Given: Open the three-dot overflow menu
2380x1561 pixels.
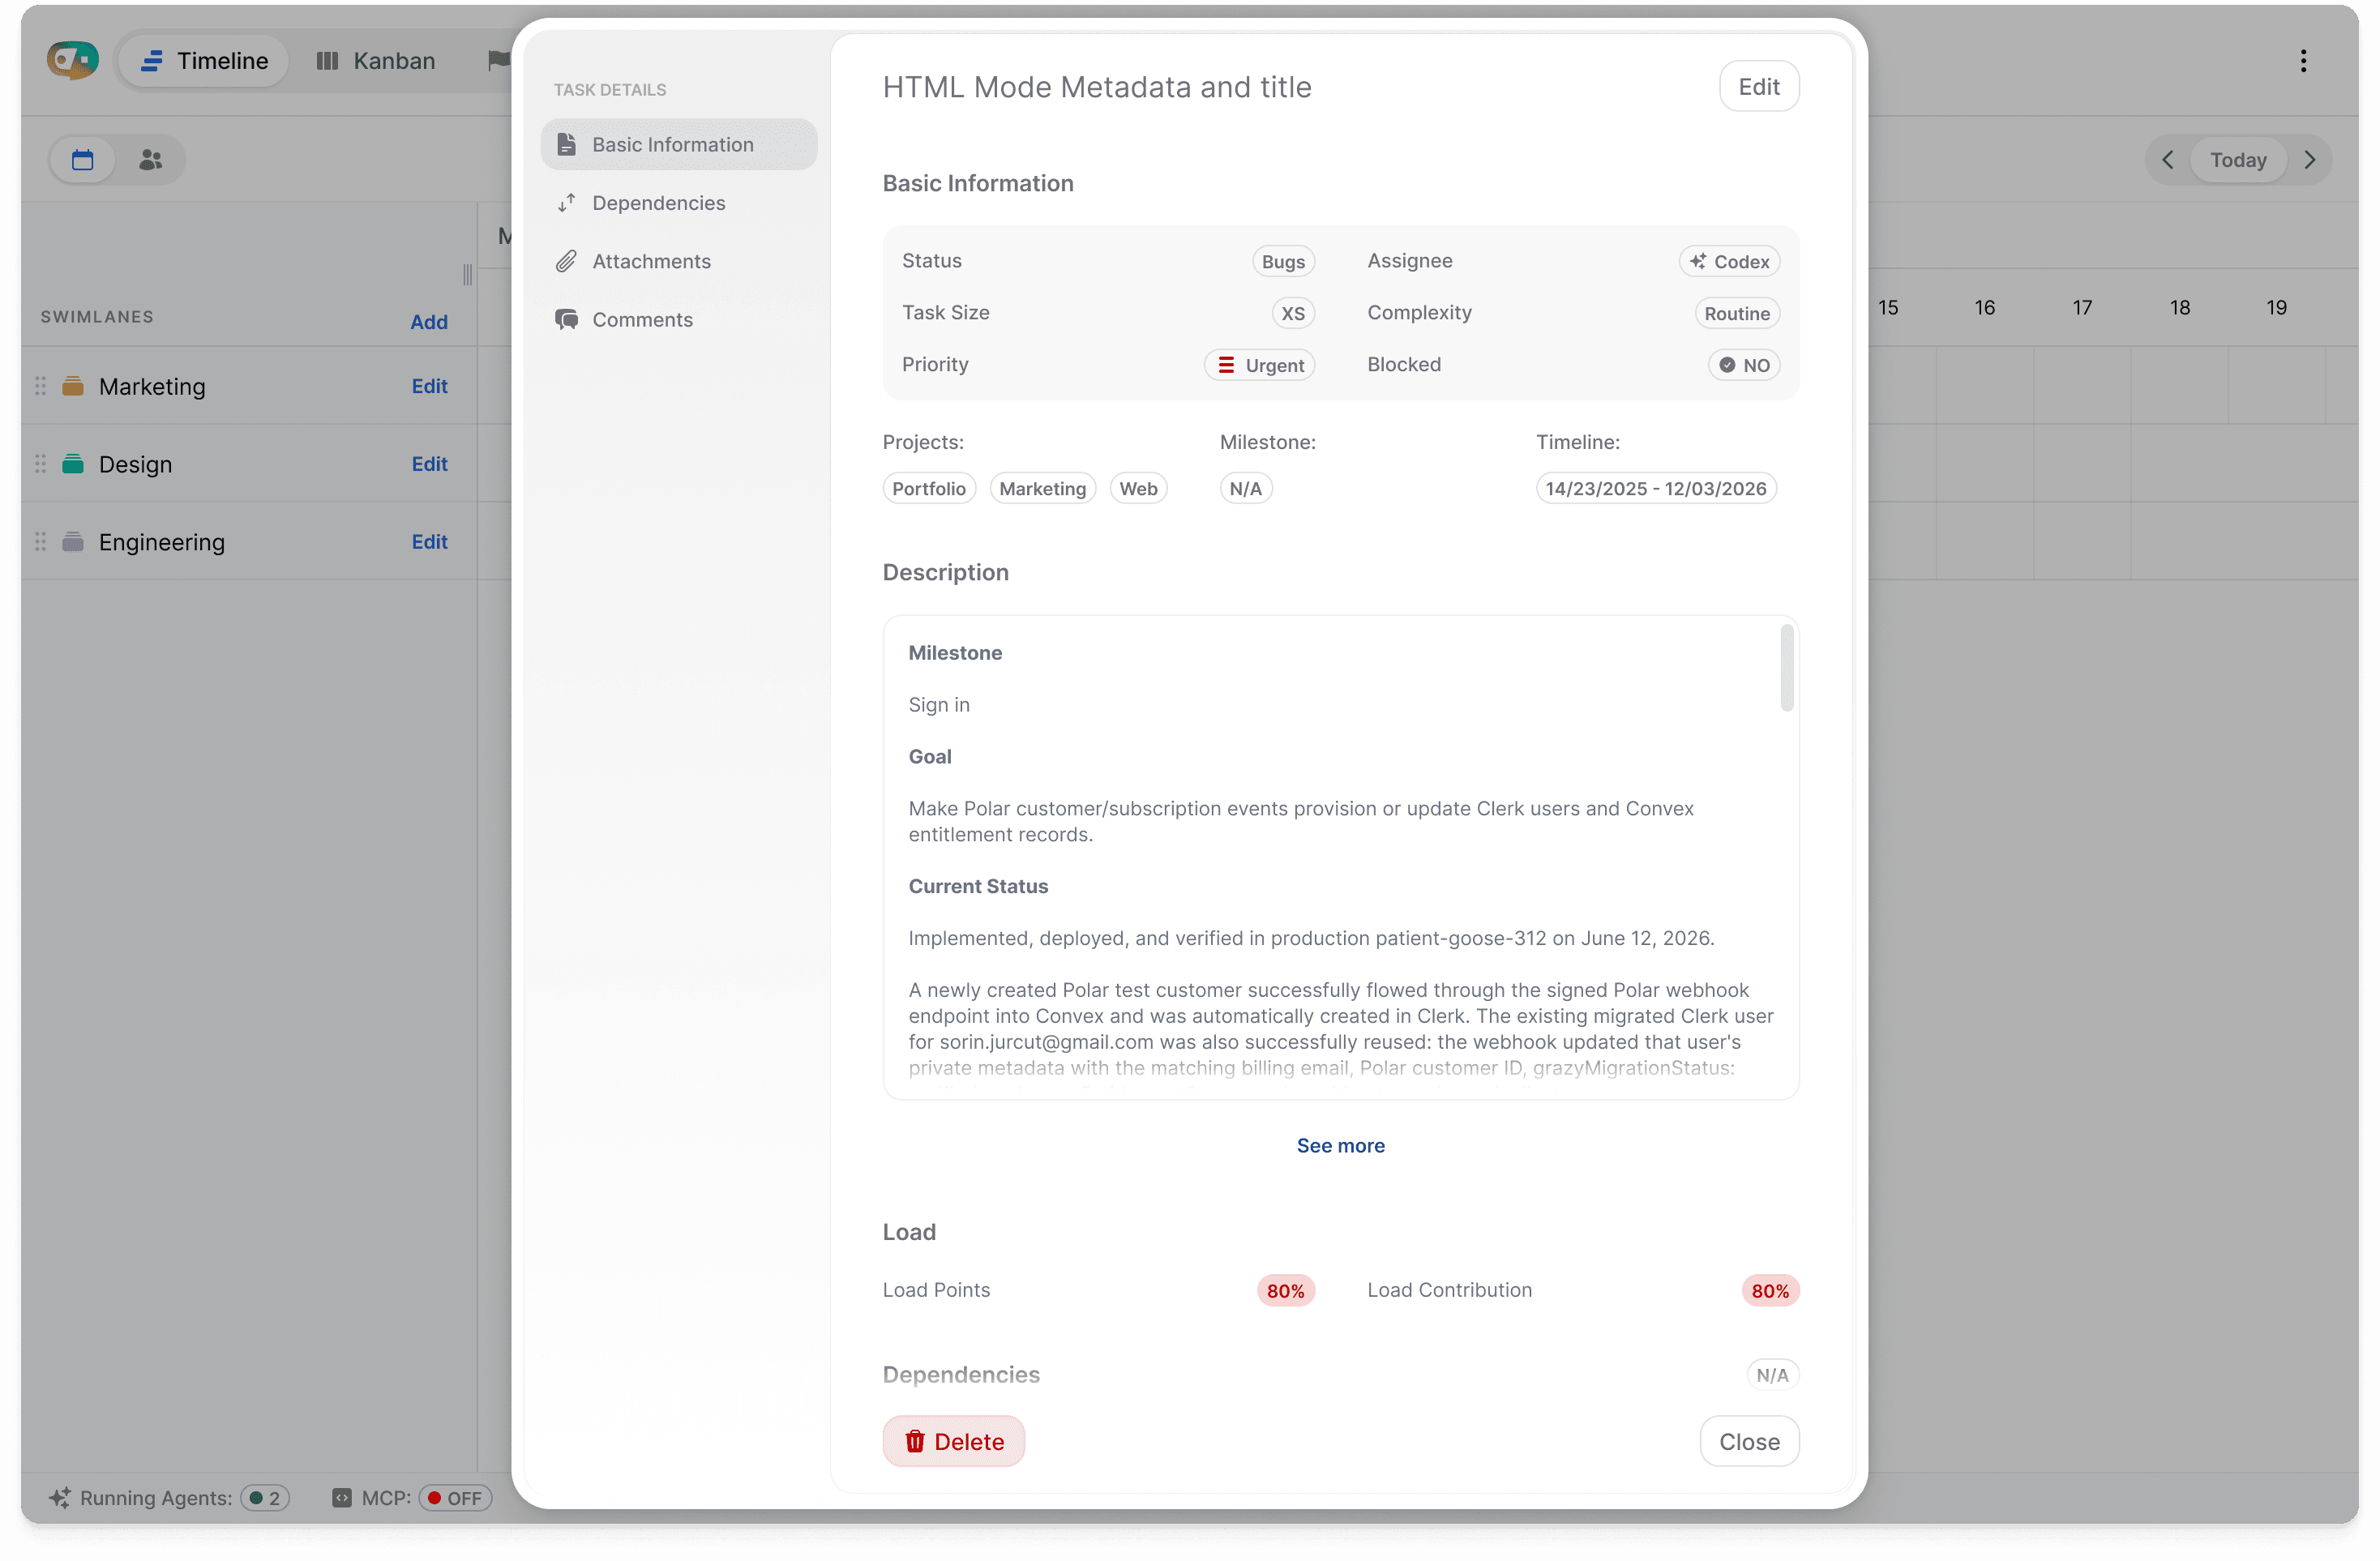Looking at the screenshot, I should (2303, 61).
